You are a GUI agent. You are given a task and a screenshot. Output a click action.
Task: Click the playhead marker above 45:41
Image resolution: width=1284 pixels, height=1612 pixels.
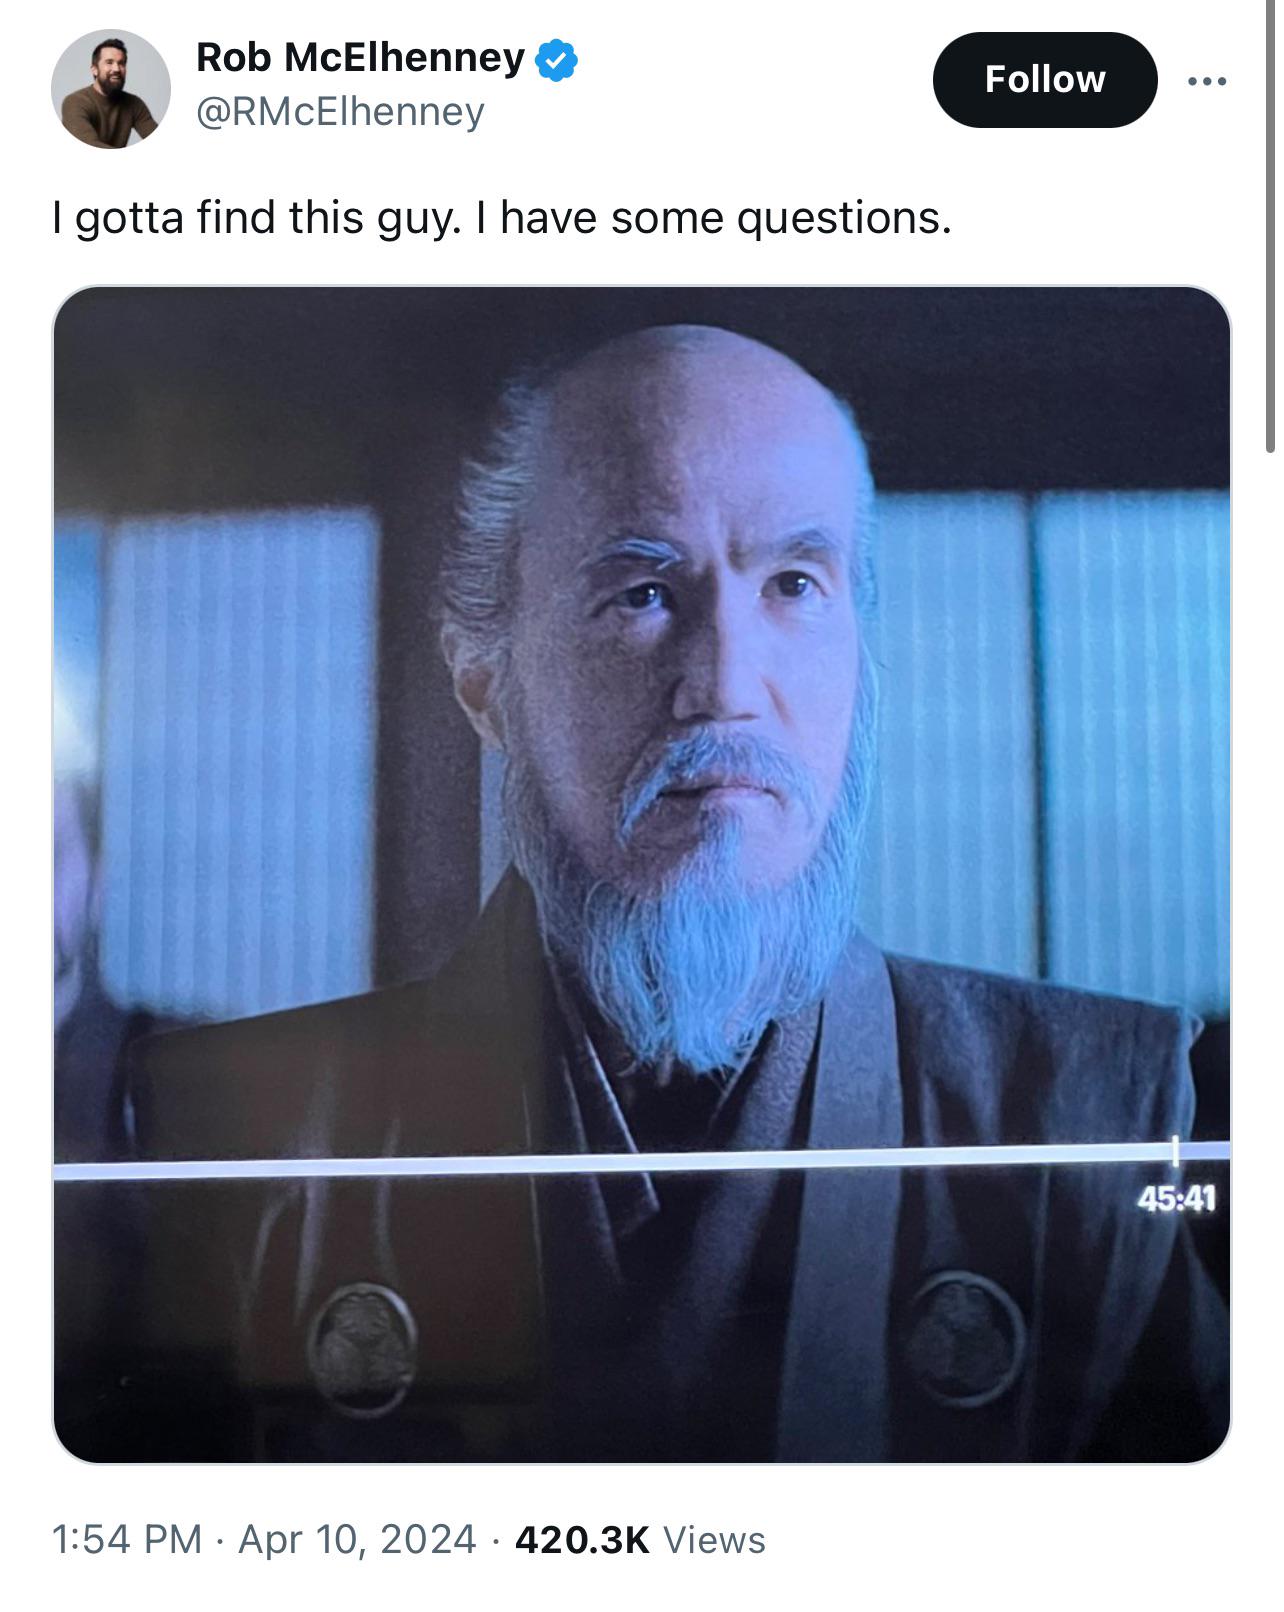1176,1150
